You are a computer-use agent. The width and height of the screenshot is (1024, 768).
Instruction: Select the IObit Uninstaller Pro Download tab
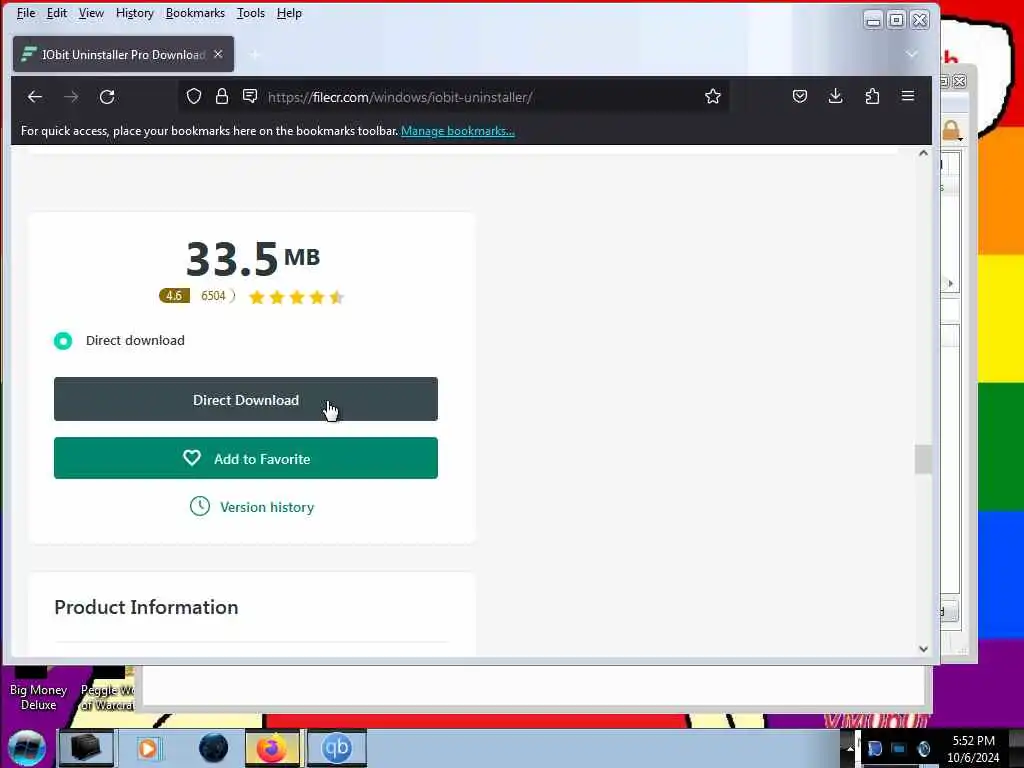123,54
